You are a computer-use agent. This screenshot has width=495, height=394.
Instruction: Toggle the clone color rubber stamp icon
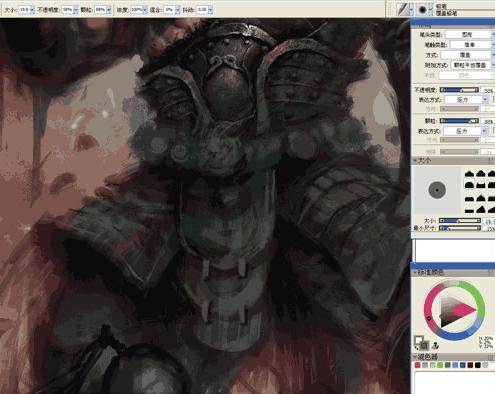click(x=435, y=345)
